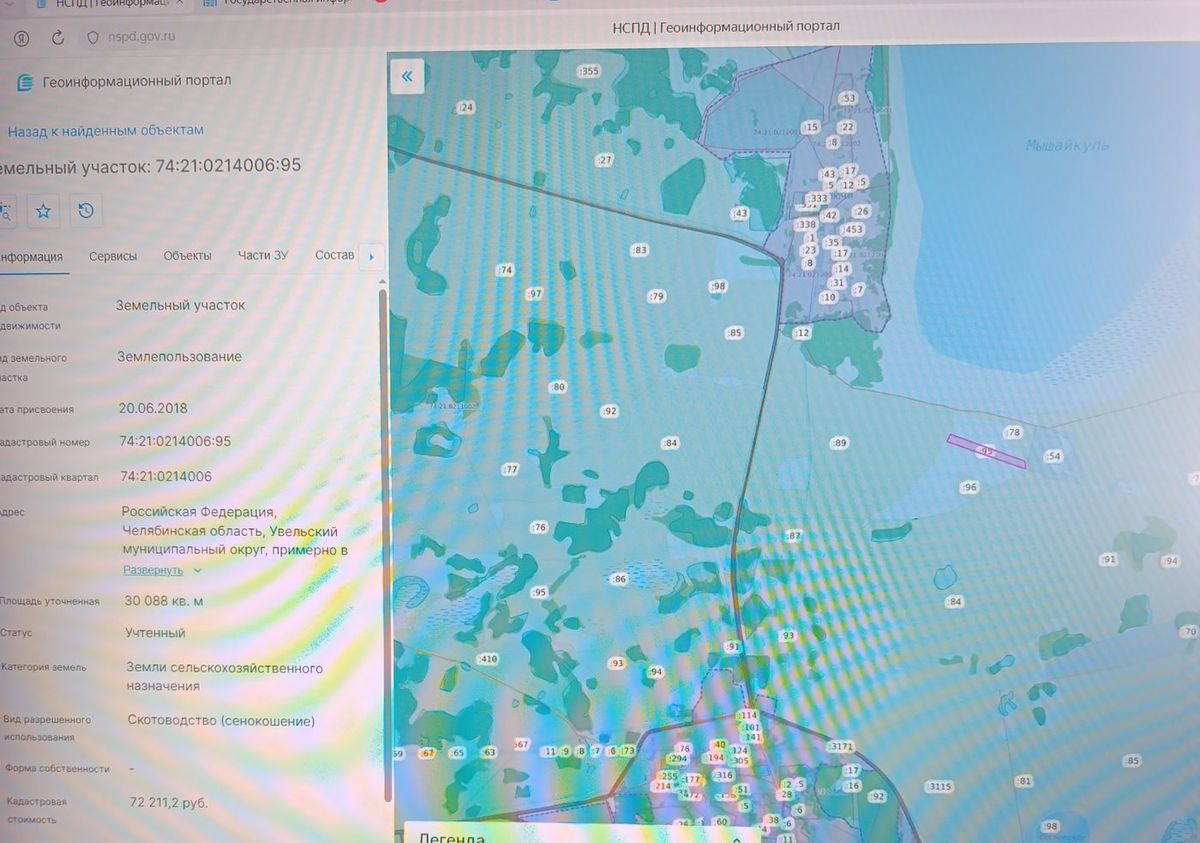Click the cadastral cost 72 211,2 руб.
The height and width of the screenshot is (843, 1200).
pos(168,803)
